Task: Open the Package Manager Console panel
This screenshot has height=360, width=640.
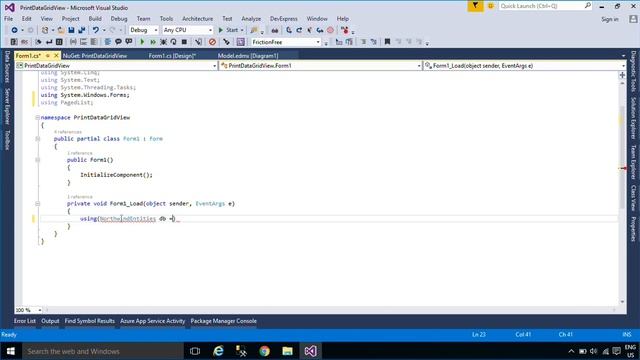Action: [x=224, y=321]
